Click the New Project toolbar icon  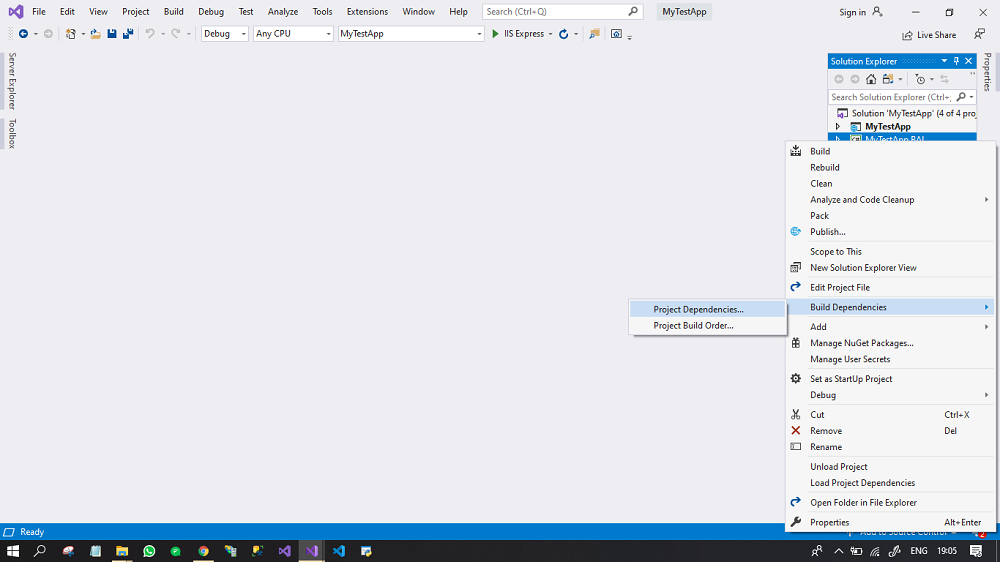click(71, 34)
